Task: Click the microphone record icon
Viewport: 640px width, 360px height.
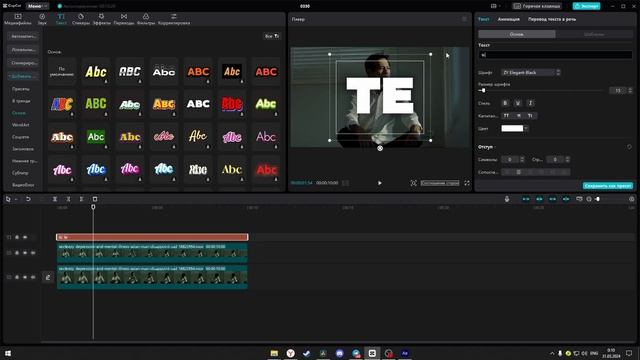Action: click(507, 199)
